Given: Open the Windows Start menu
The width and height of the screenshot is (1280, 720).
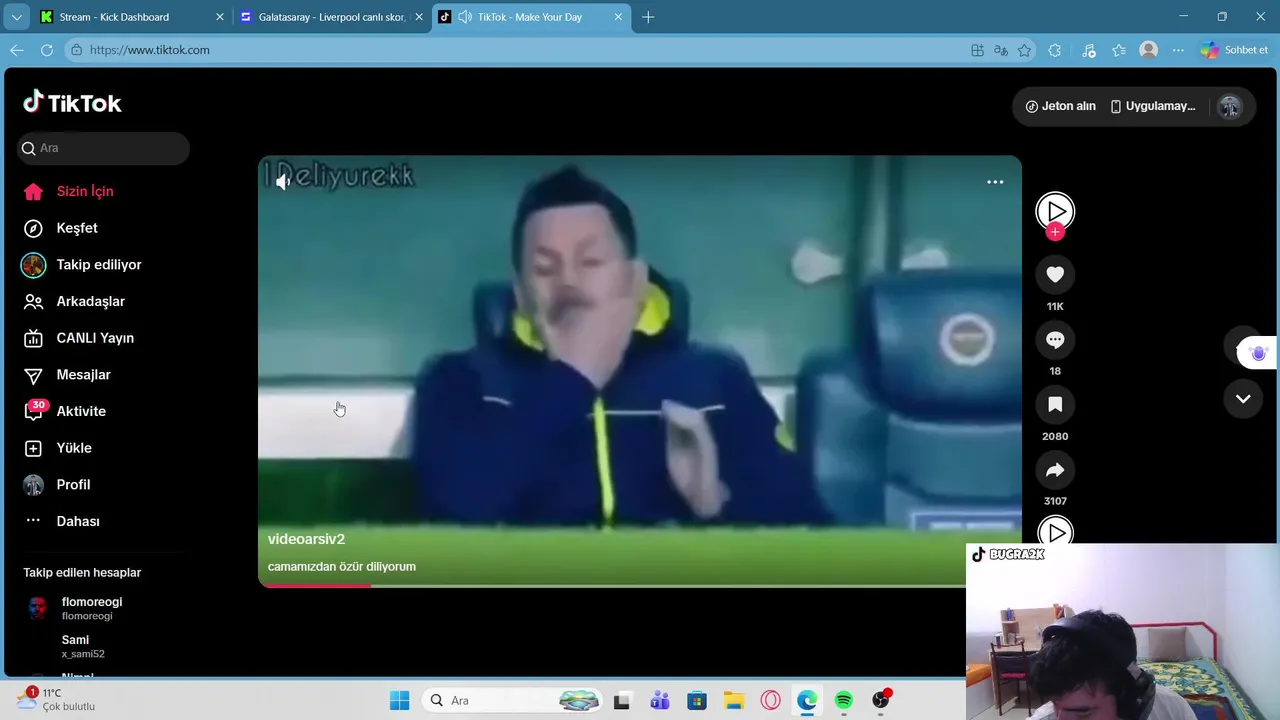Looking at the screenshot, I should pos(399,700).
